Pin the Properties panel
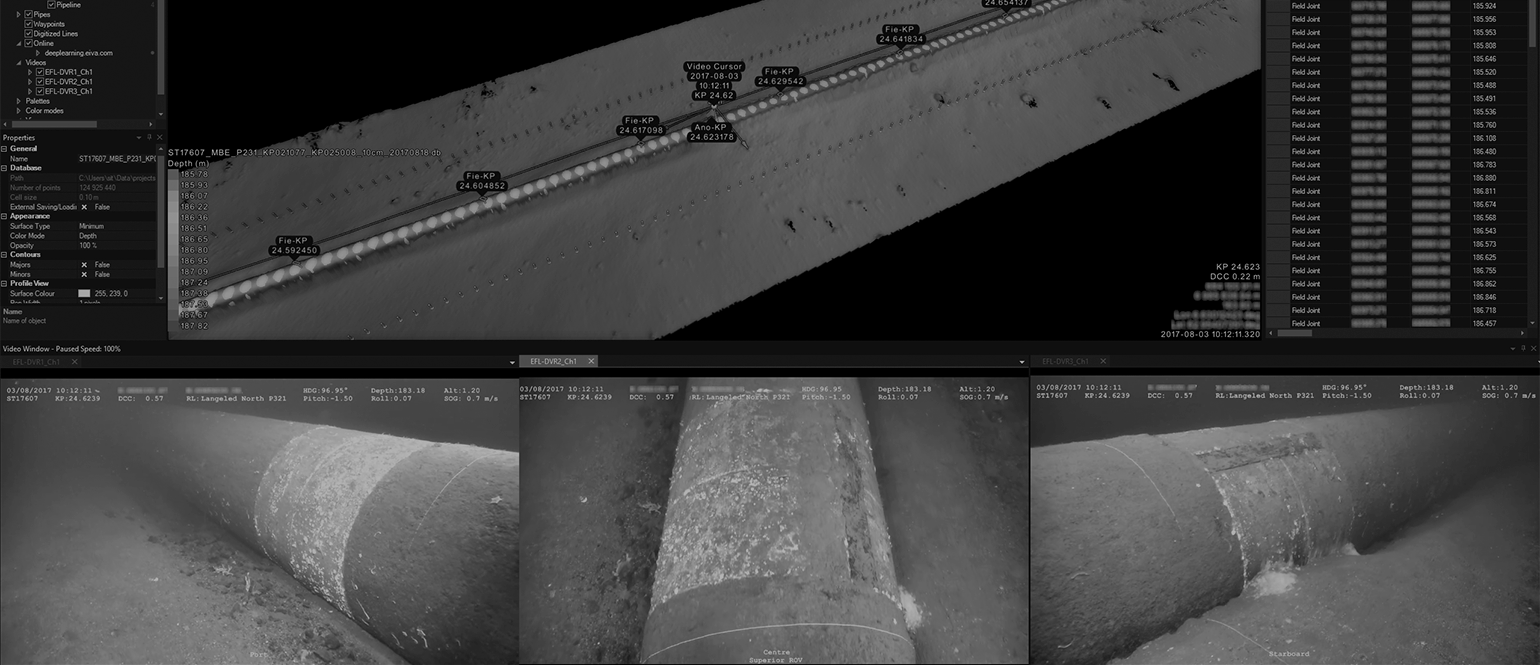 click(148, 137)
